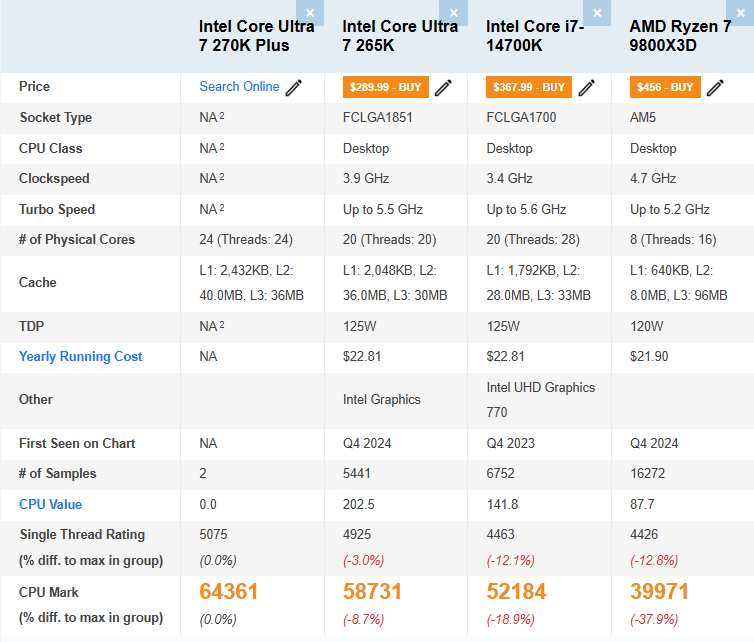Follow the CPU Value link
754x642 pixels.
coord(51,505)
